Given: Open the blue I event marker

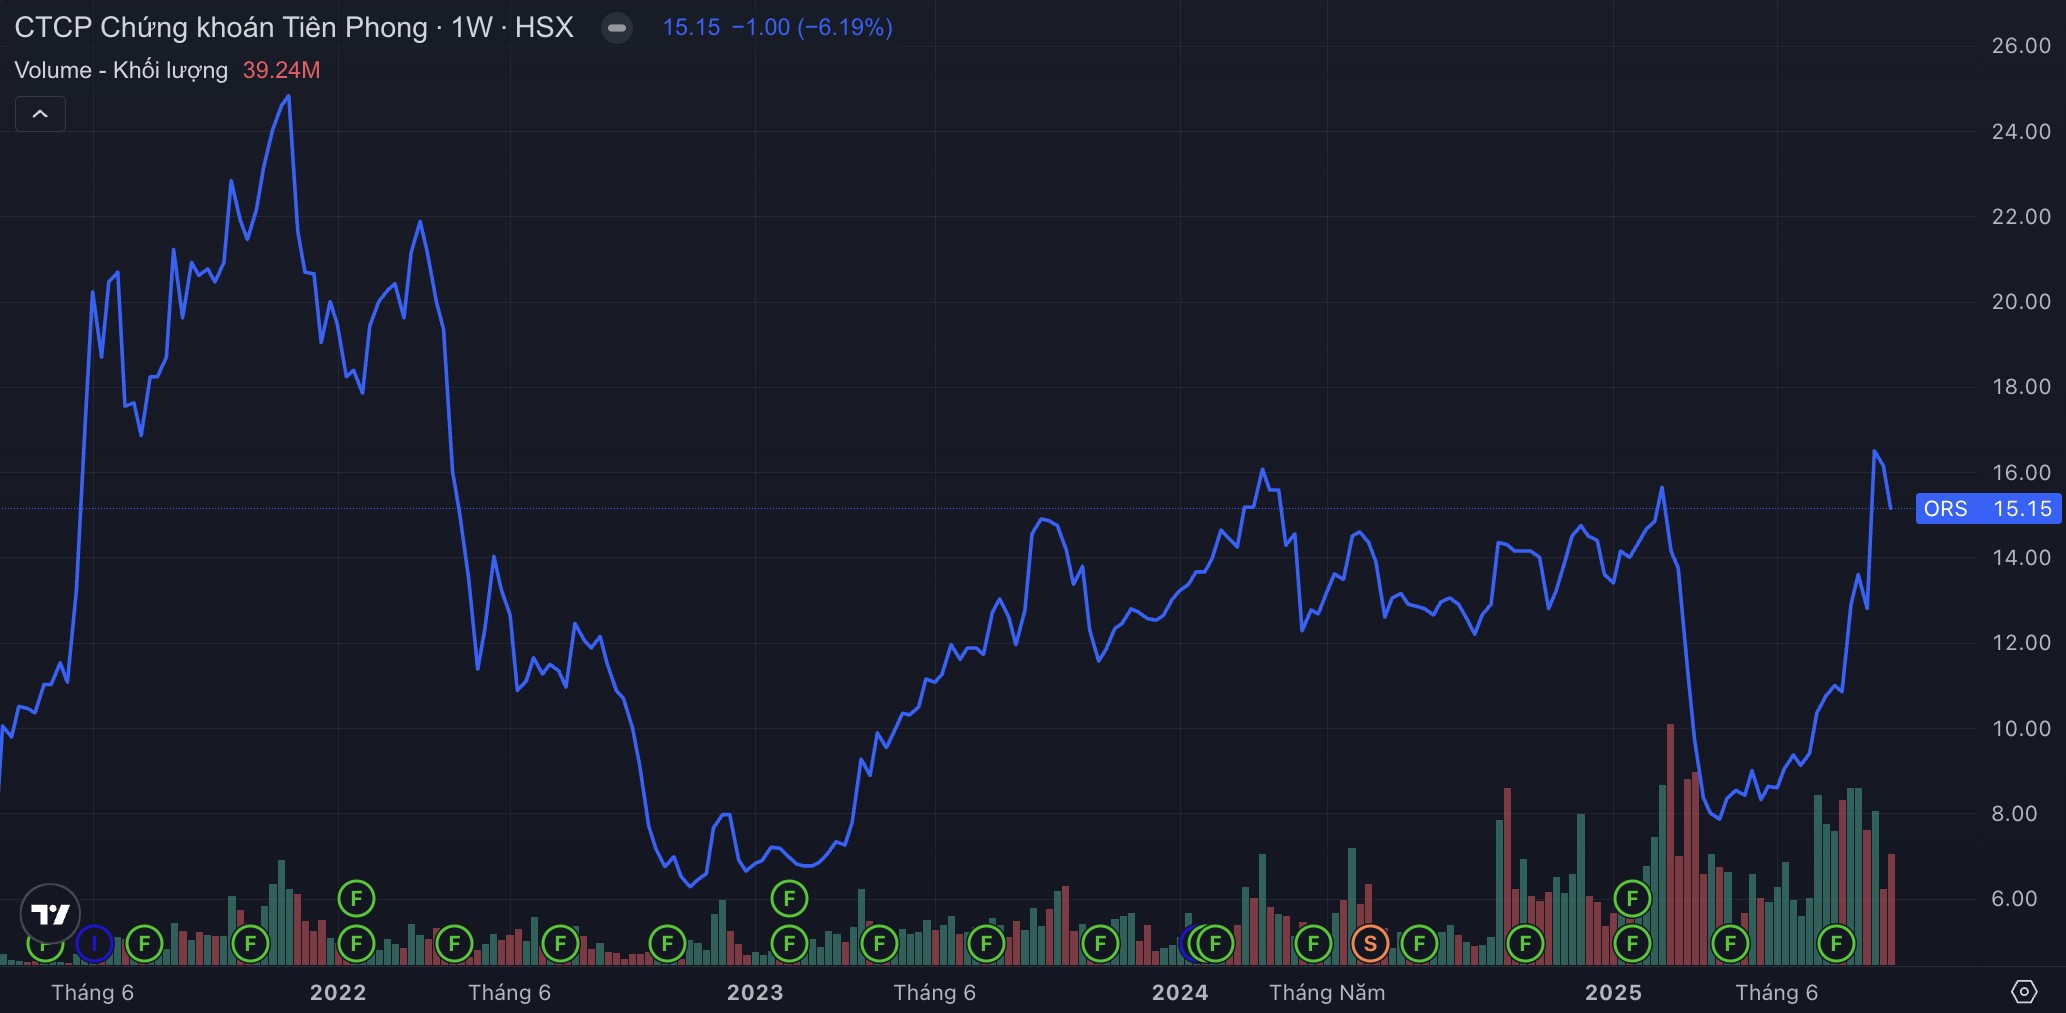Looking at the screenshot, I should 94,943.
